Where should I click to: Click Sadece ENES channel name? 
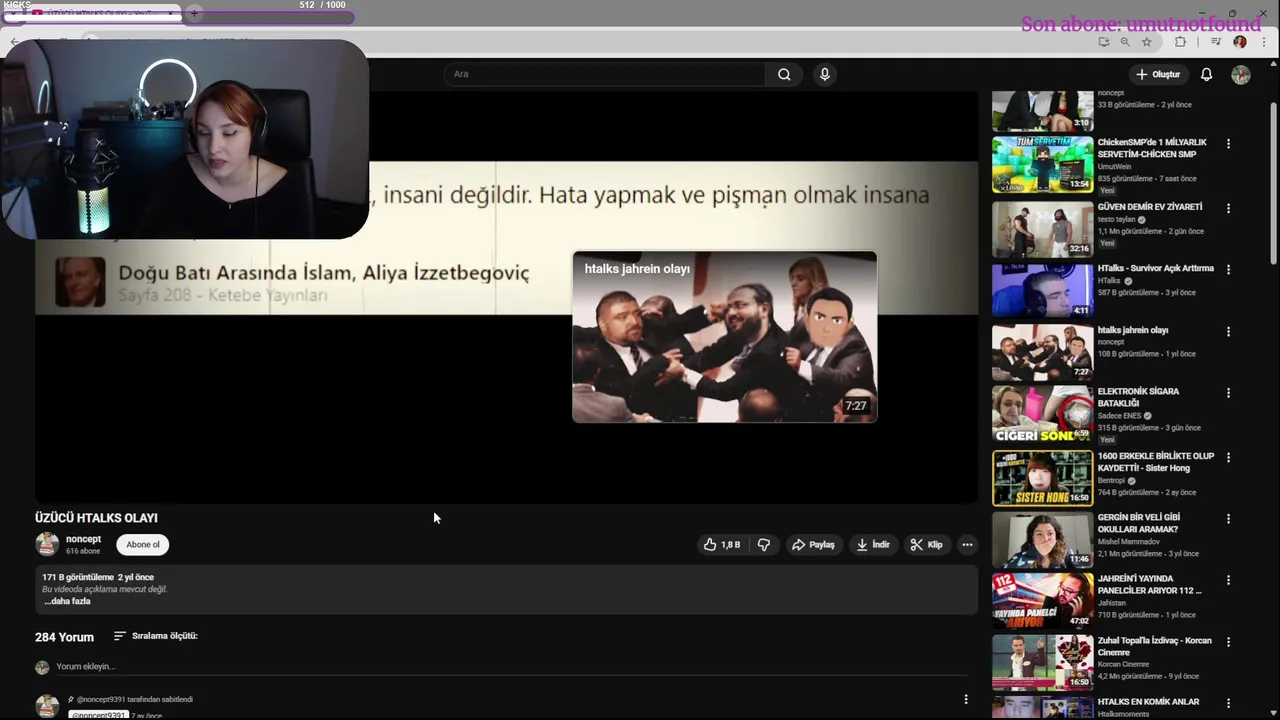pyautogui.click(x=1119, y=416)
